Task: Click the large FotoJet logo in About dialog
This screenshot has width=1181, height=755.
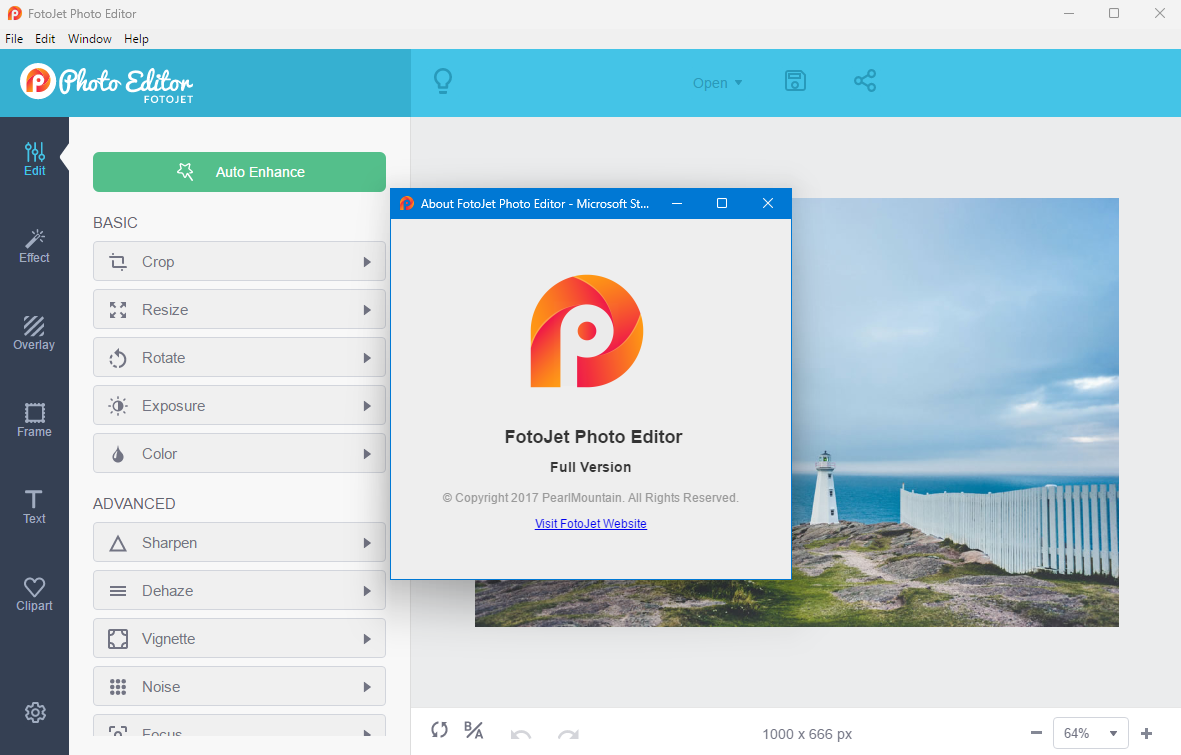Action: pyautogui.click(x=587, y=332)
